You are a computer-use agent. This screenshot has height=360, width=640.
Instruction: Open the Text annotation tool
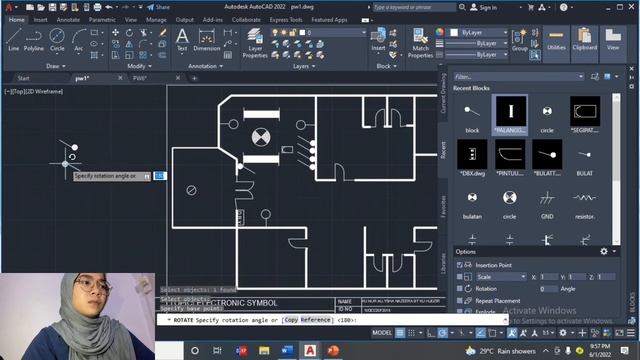(182, 40)
